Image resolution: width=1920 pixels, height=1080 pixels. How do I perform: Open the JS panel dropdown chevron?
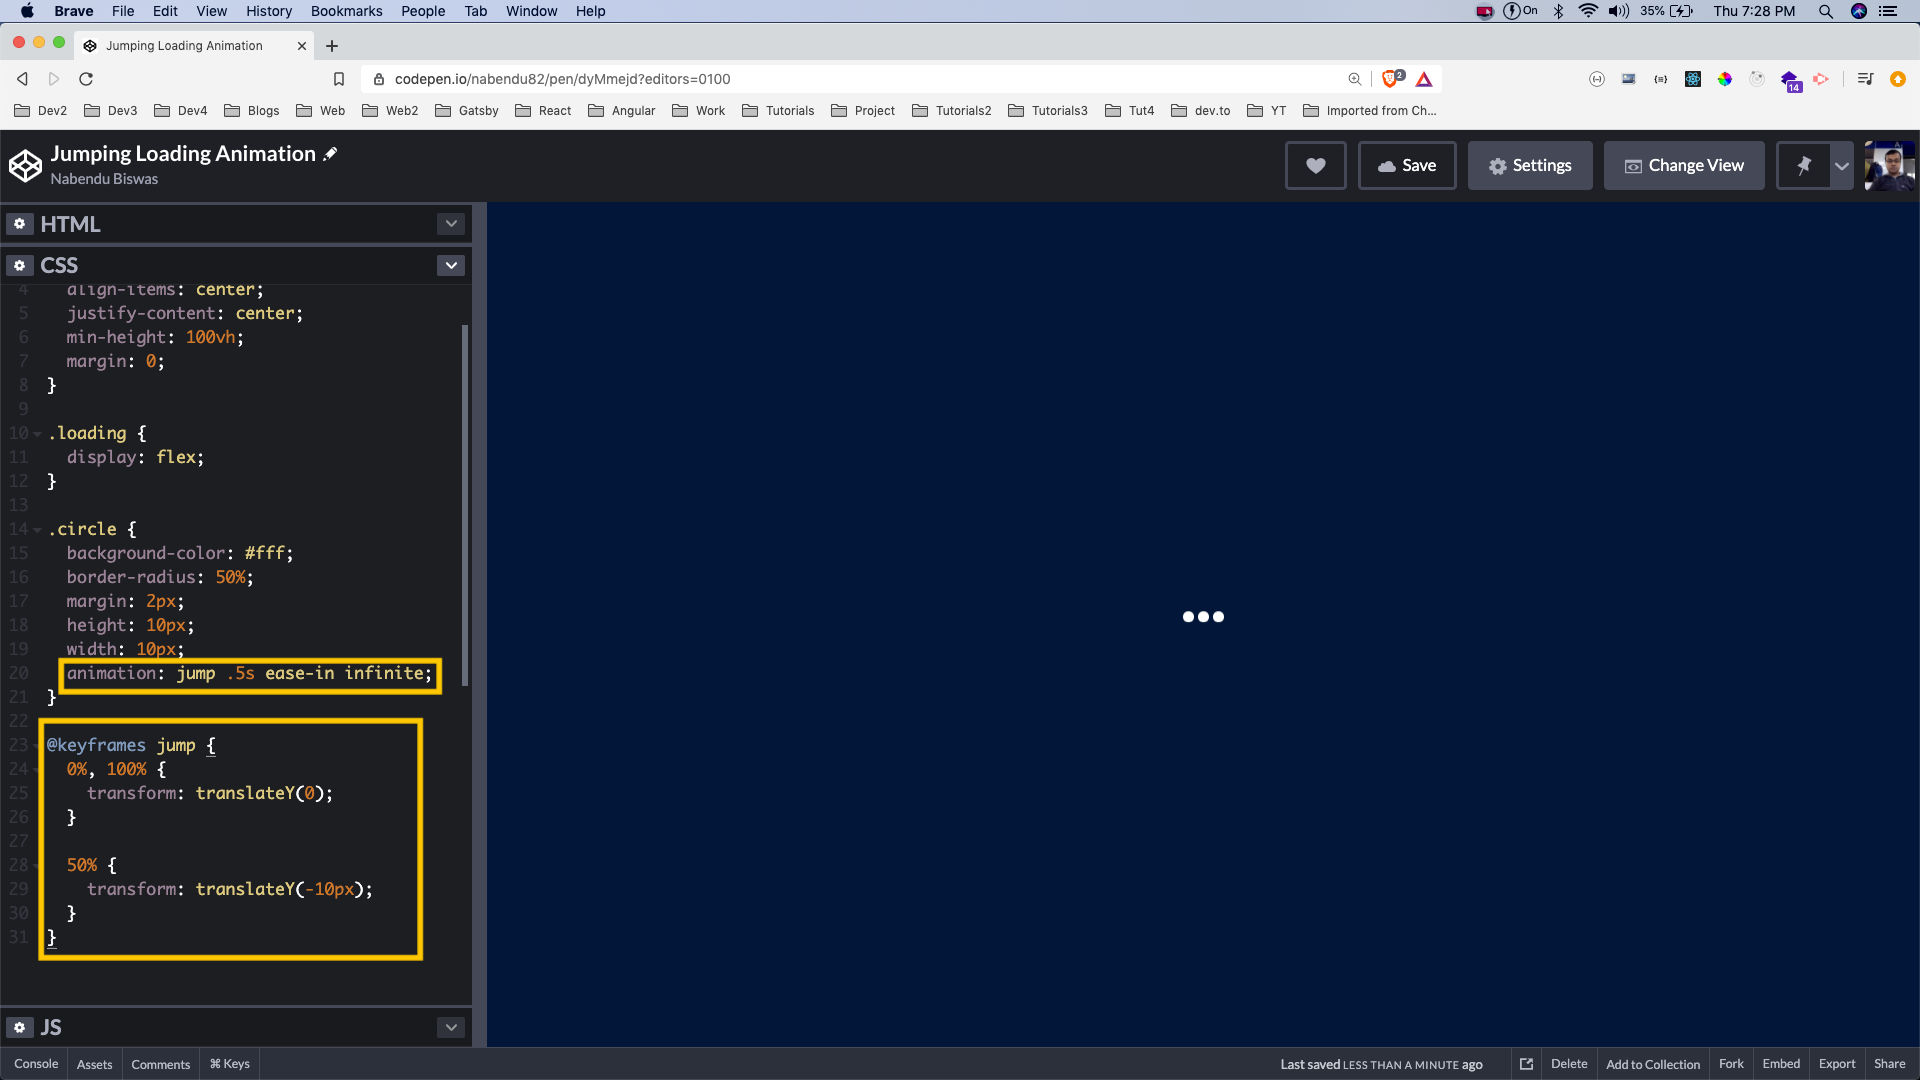(451, 1027)
